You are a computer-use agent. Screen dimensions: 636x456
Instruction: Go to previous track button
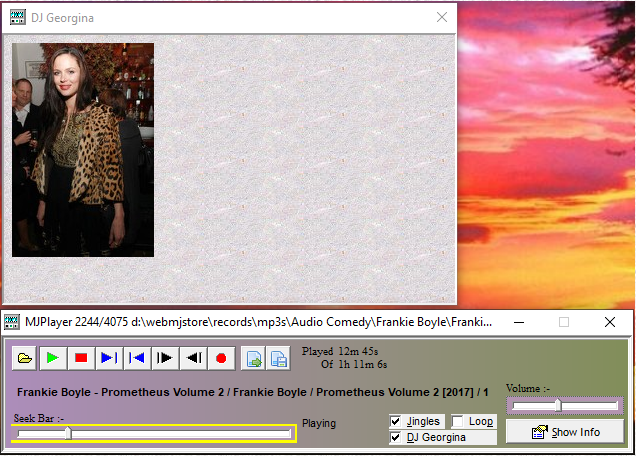pos(137,358)
